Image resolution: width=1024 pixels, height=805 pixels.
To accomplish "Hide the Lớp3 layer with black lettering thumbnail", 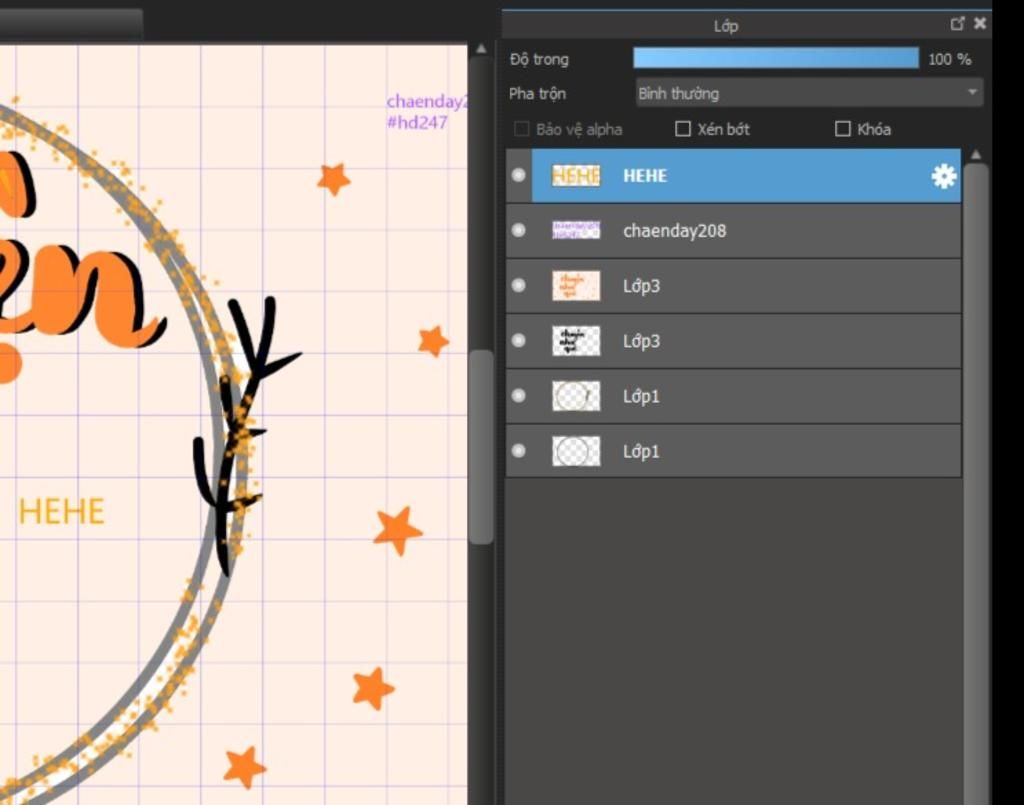I will 519,340.
